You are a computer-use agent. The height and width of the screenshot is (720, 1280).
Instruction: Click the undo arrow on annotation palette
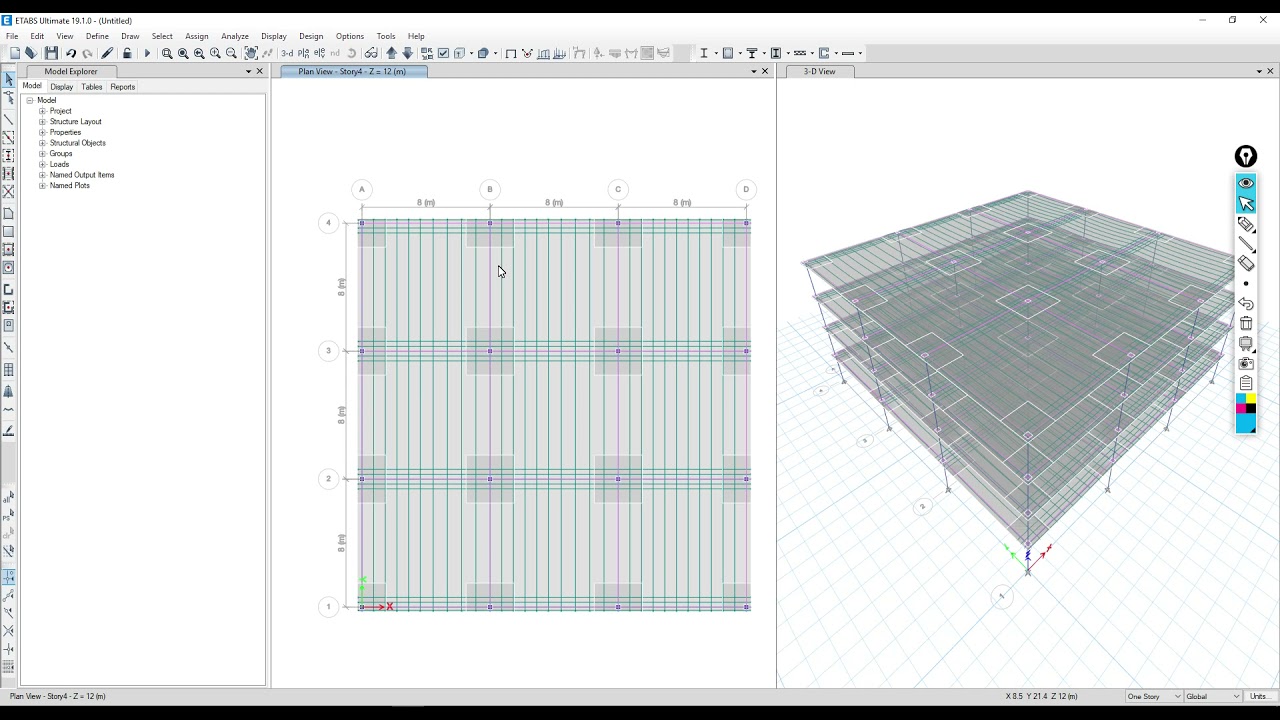1246,303
